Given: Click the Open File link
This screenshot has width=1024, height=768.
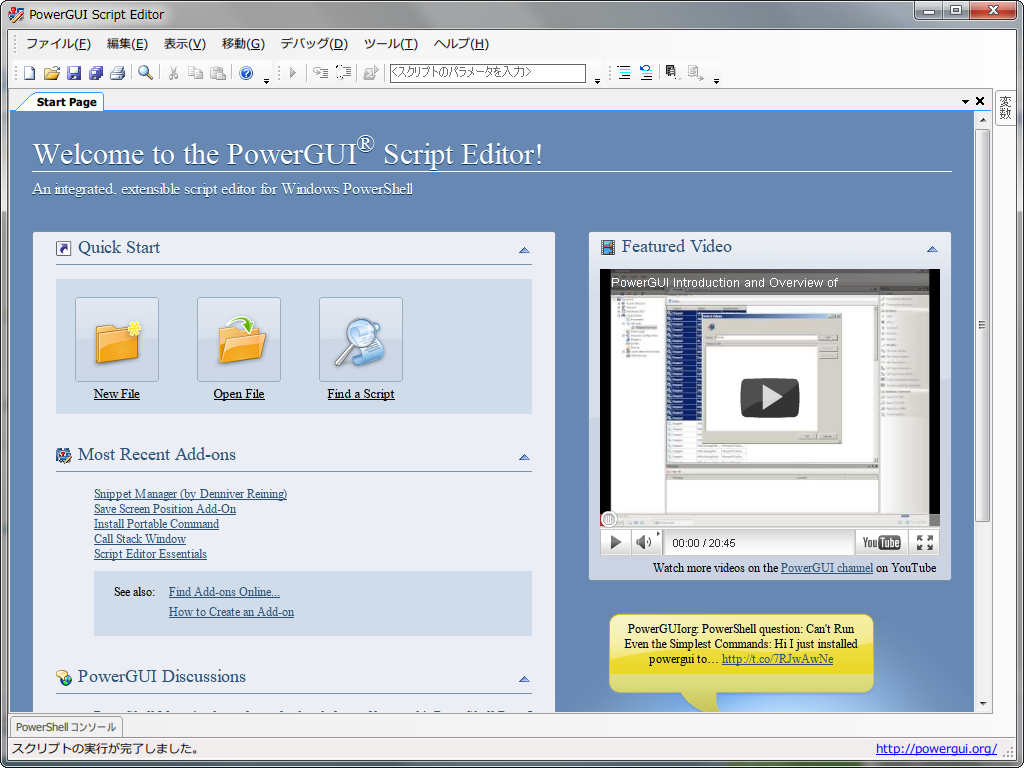Looking at the screenshot, I should [239, 394].
